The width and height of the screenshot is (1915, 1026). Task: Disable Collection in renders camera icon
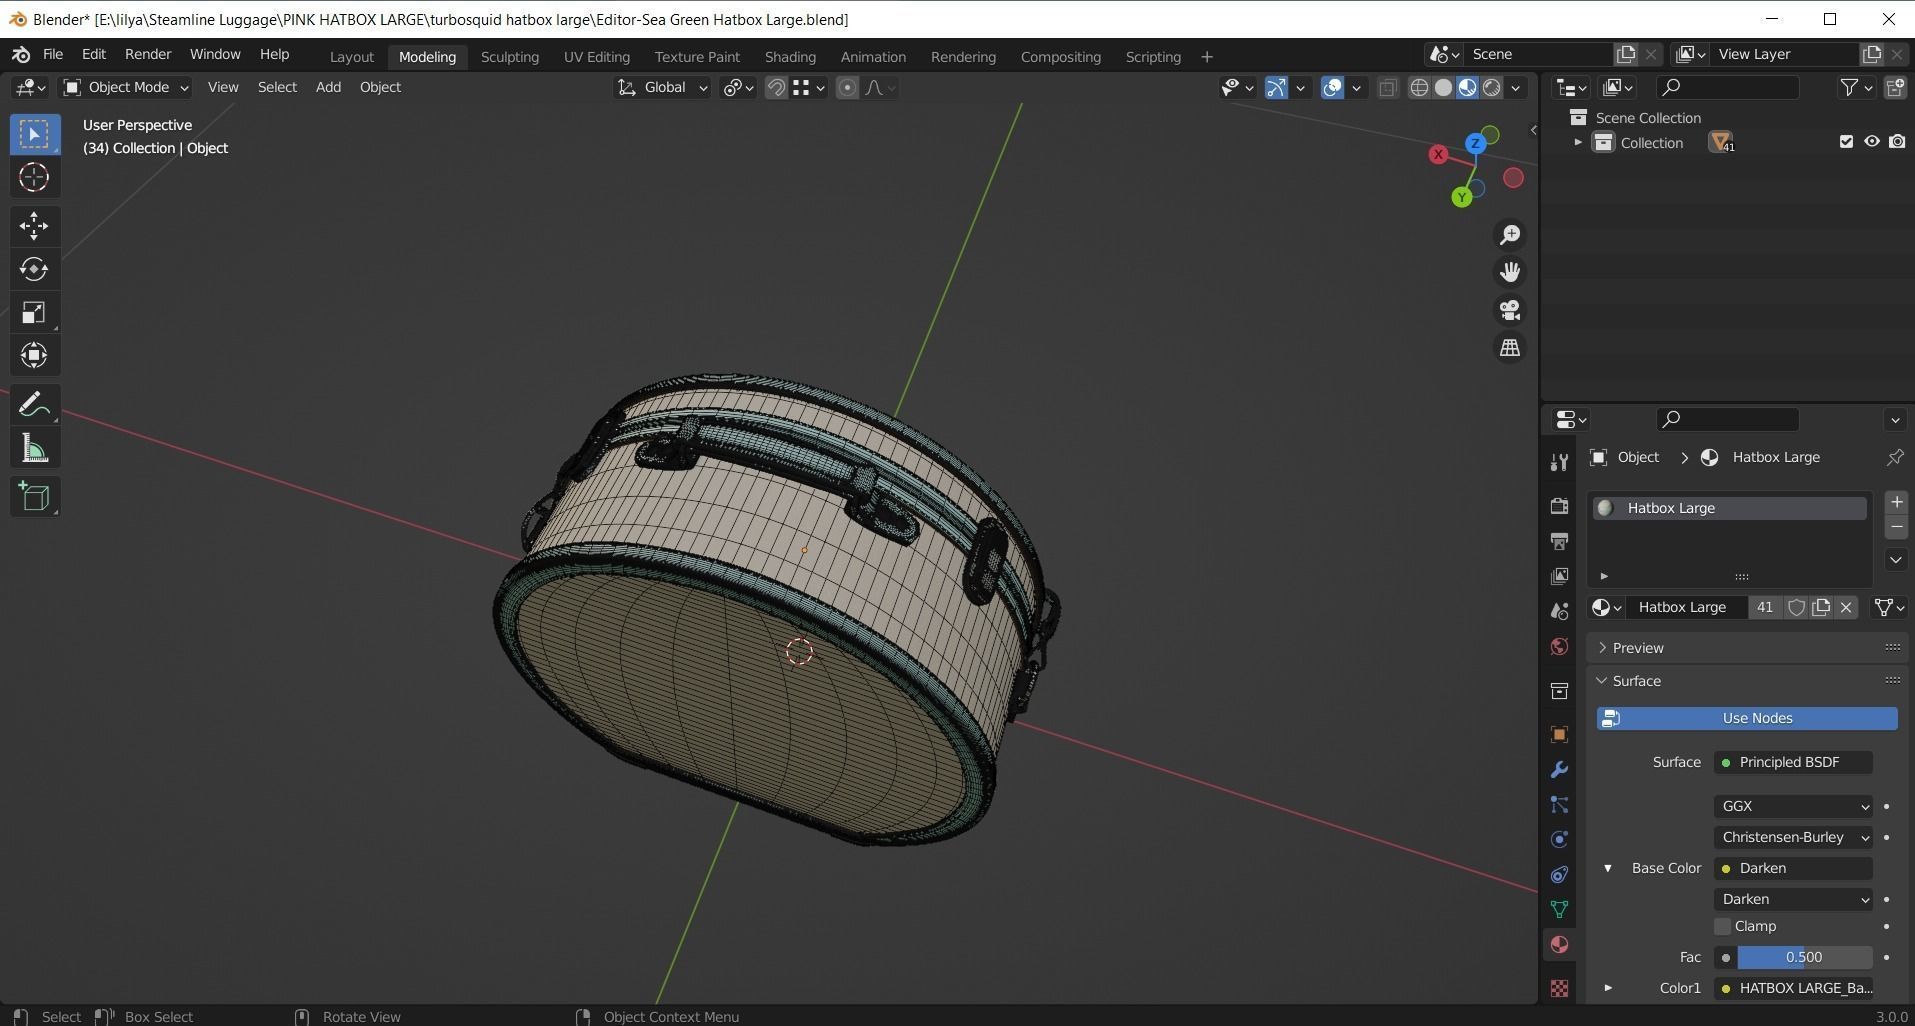pos(1897,142)
